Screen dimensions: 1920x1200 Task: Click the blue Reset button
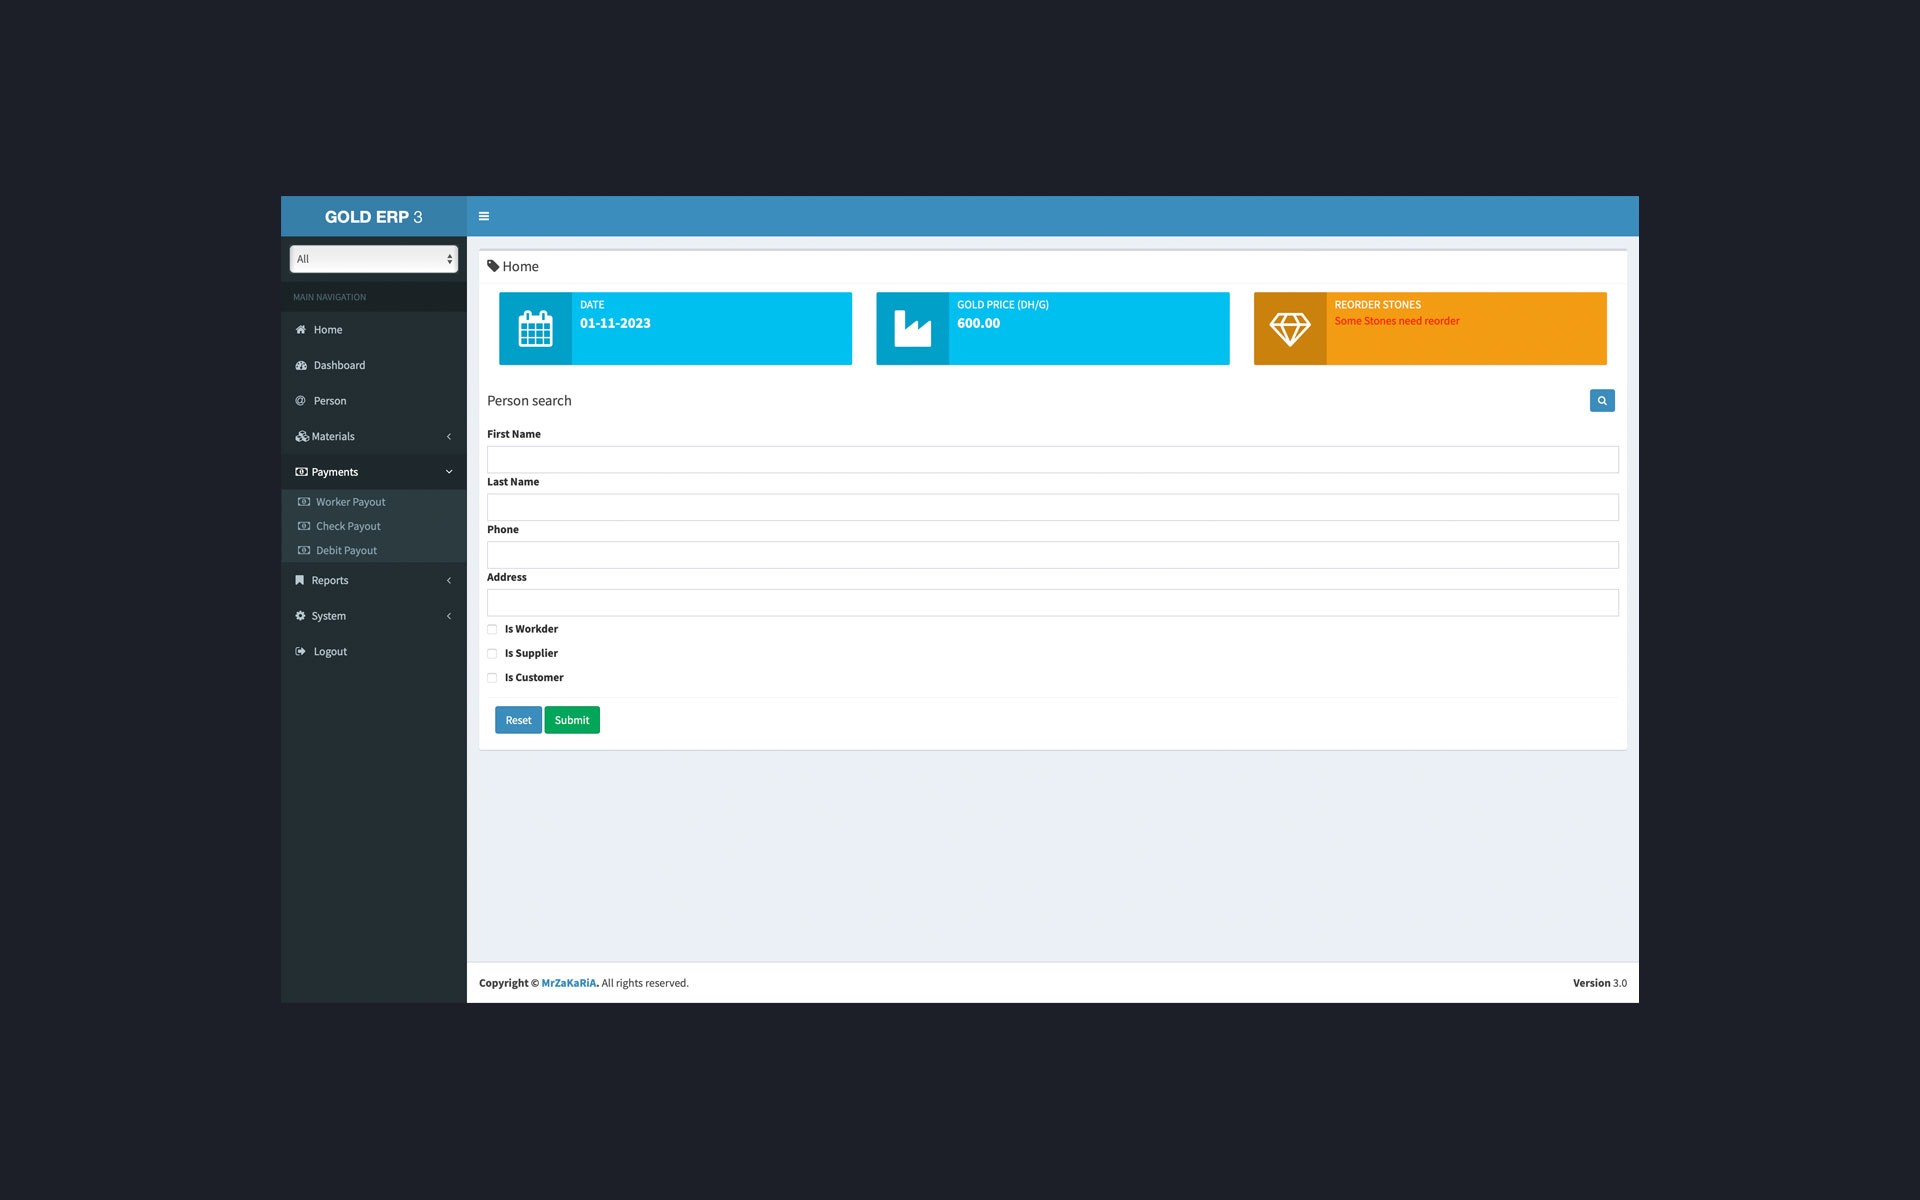pyautogui.click(x=518, y=720)
